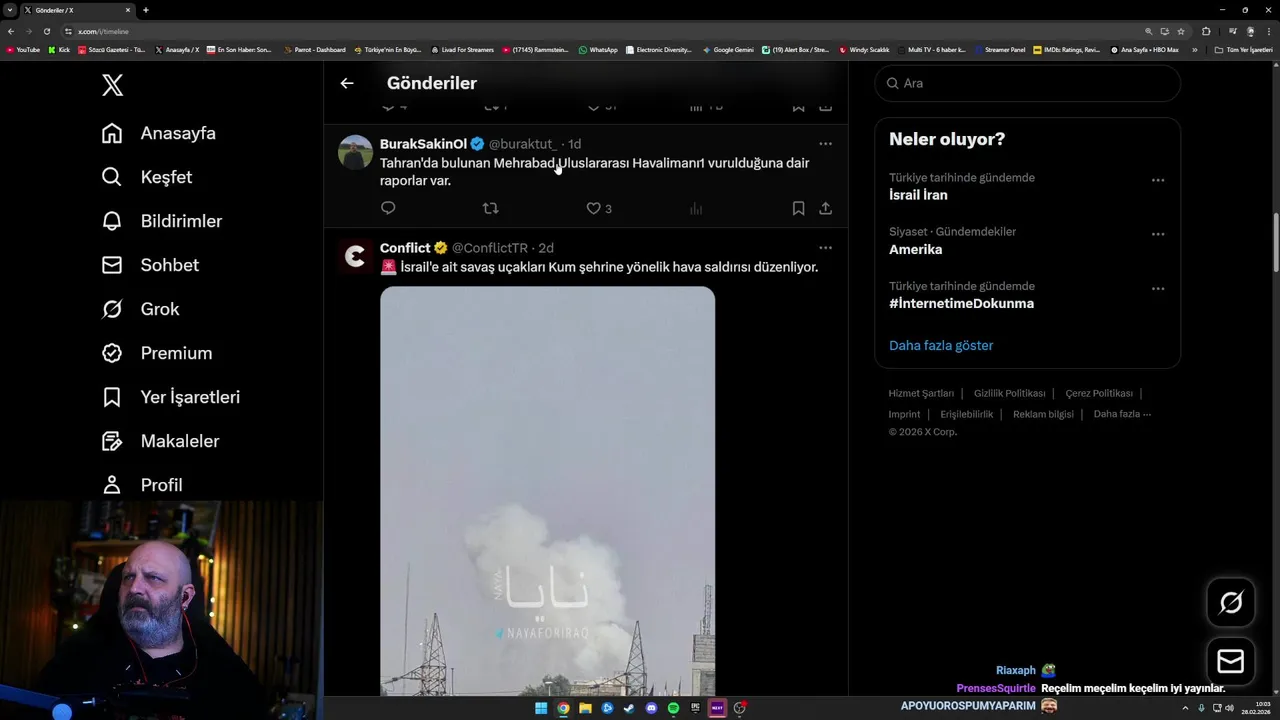This screenshot has width=1280, height=720.
Task: Open the Chrome tab search dropdown
Action: click(10, 10)
